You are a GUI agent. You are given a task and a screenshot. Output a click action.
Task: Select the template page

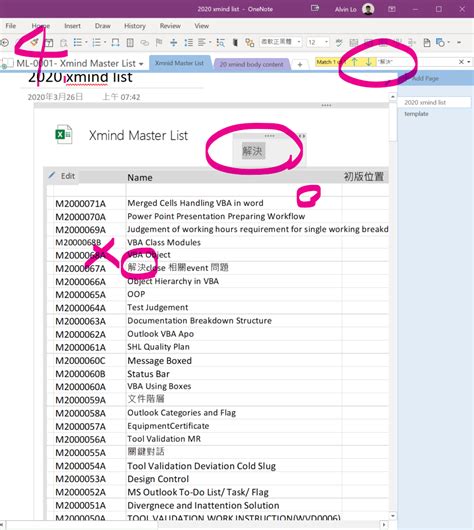(x=416, y=114)
